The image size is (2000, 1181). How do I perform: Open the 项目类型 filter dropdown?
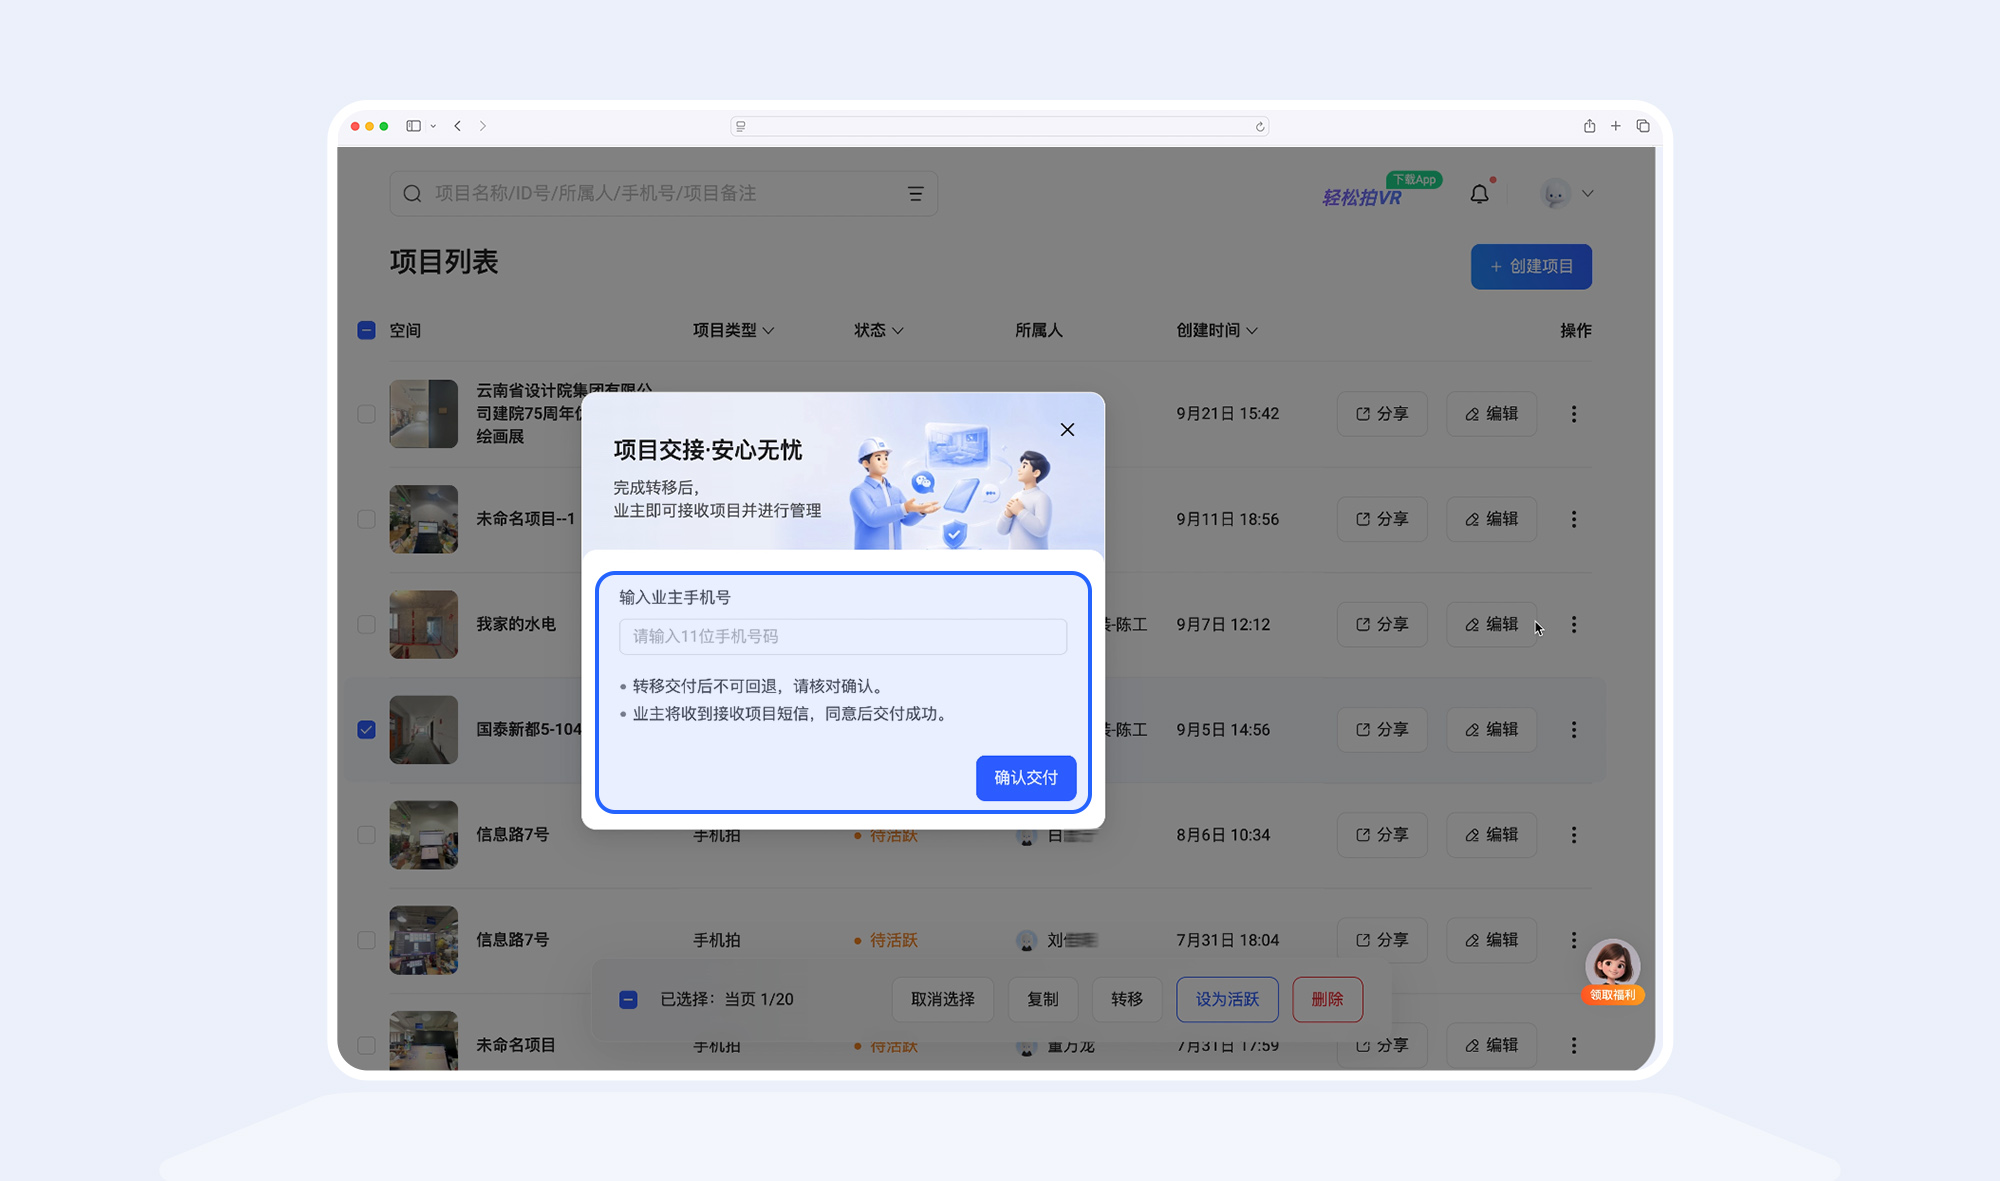(x=733, y=330)
